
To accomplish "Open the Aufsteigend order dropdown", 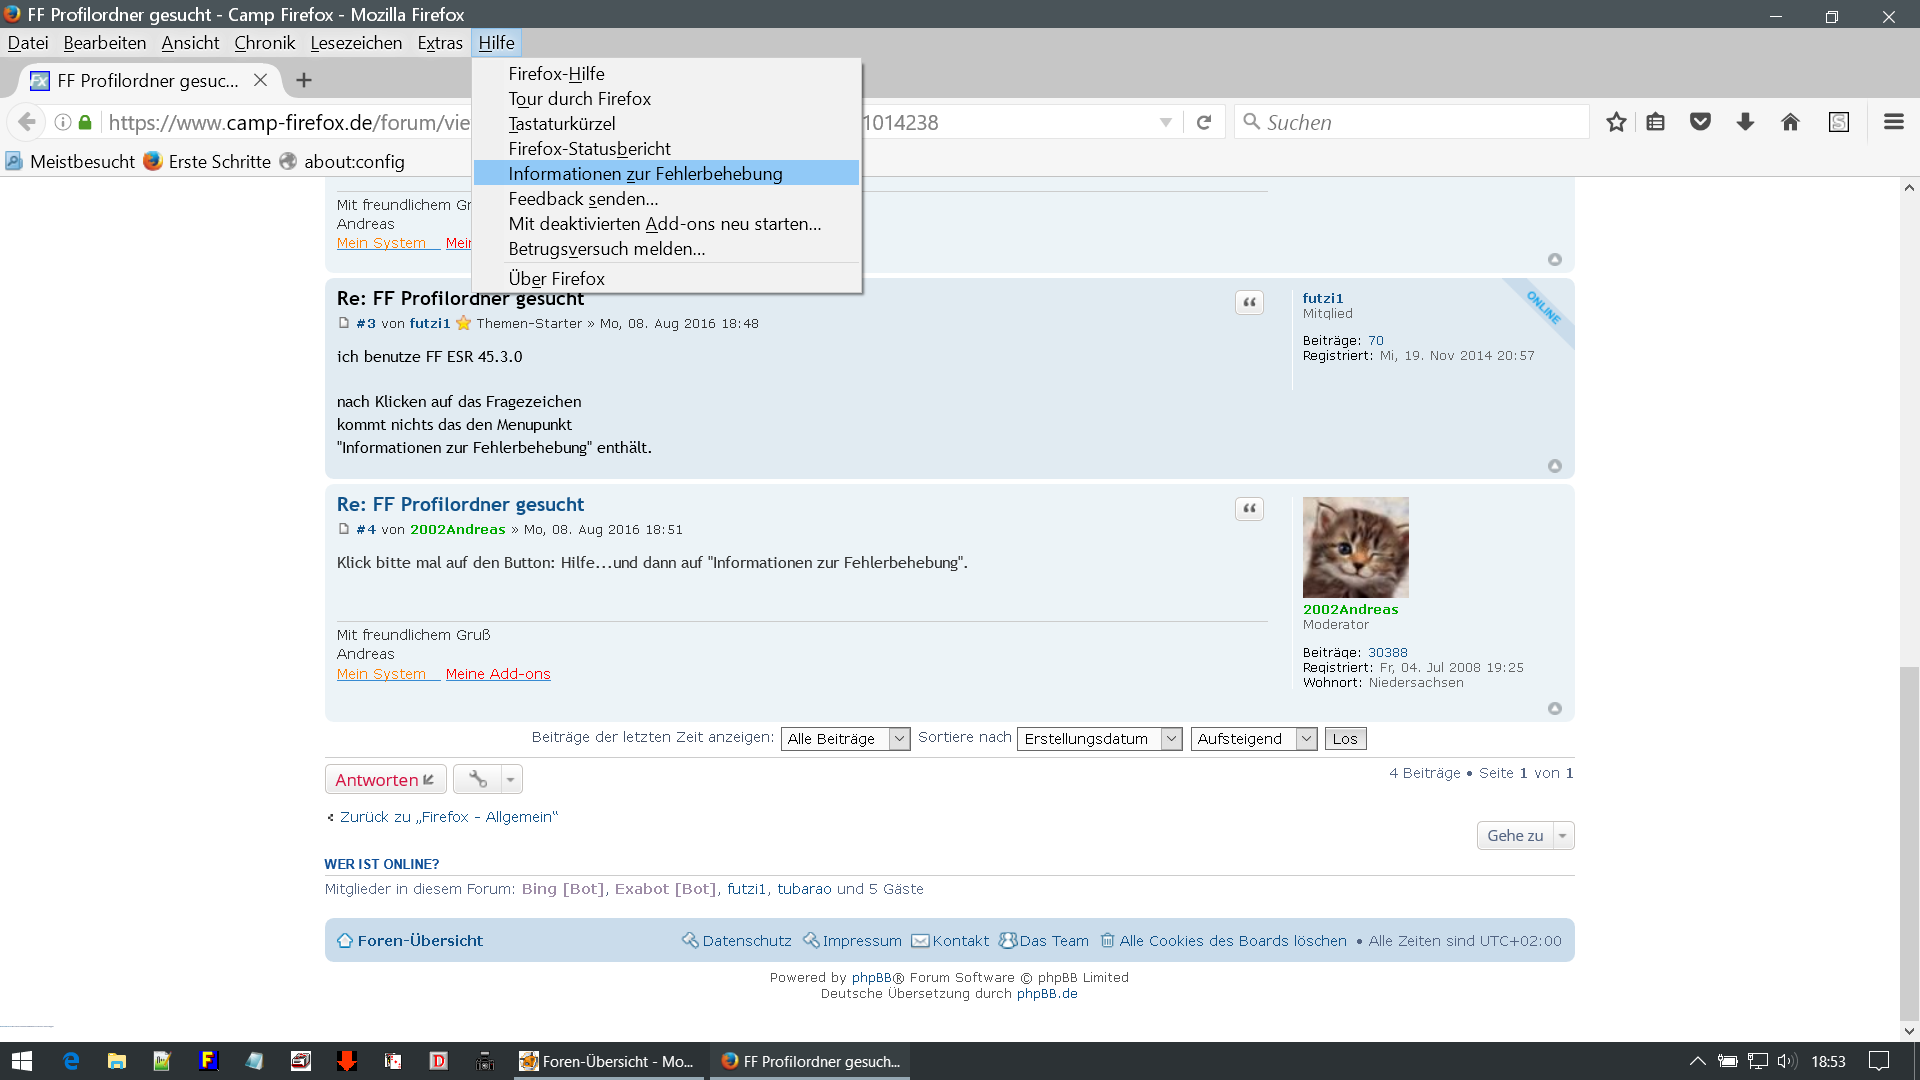I will (x=1253, y=739).
